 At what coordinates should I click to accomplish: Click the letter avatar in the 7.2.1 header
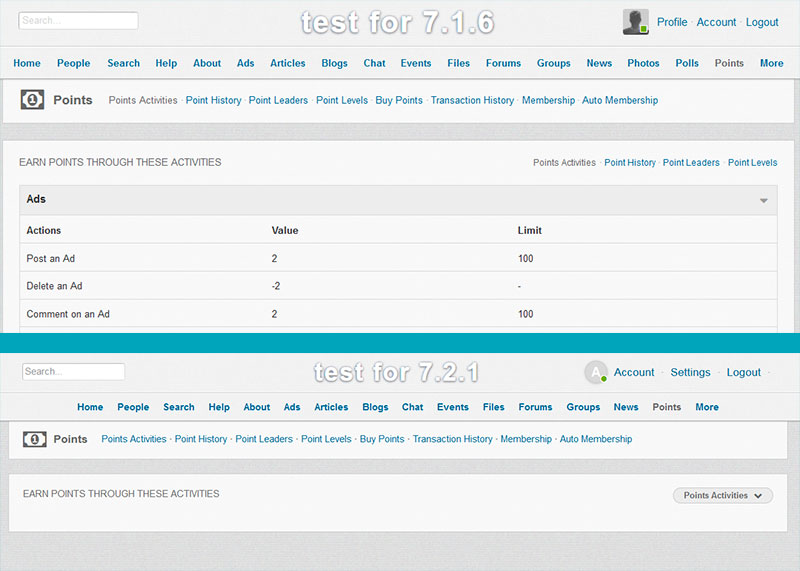click(596, 372)
